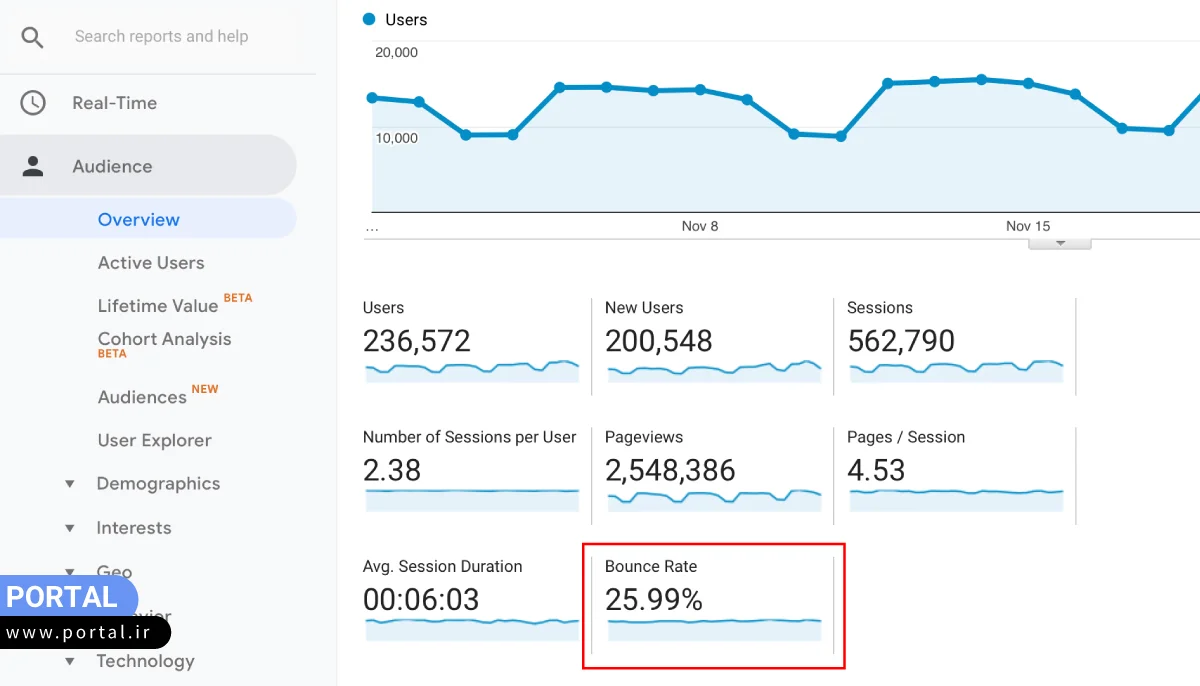Image resolution: width=1200 pixels, height=686 pixels.
Task: Click the search reports input field
Action: click(162, 36)
